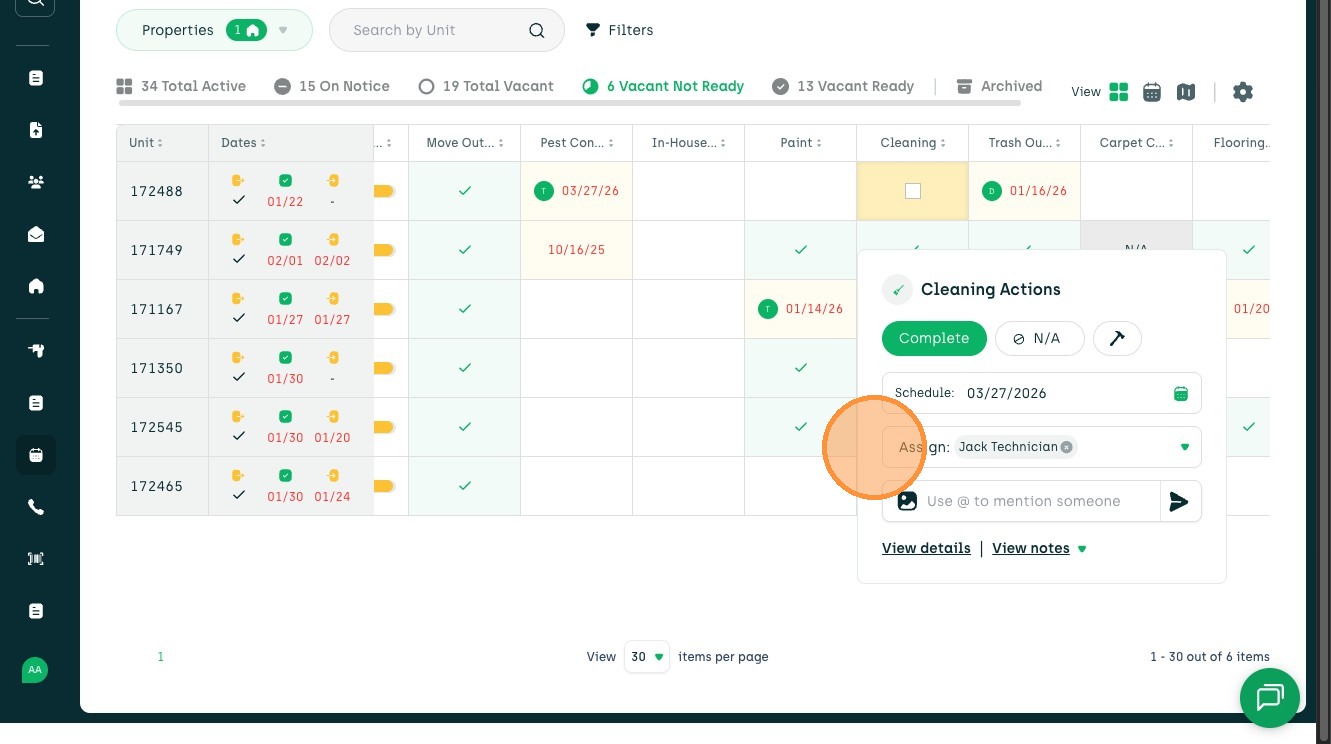Expand the View notes arrow
This screenshot has height=744, width=1331.
coord(1082,549)
